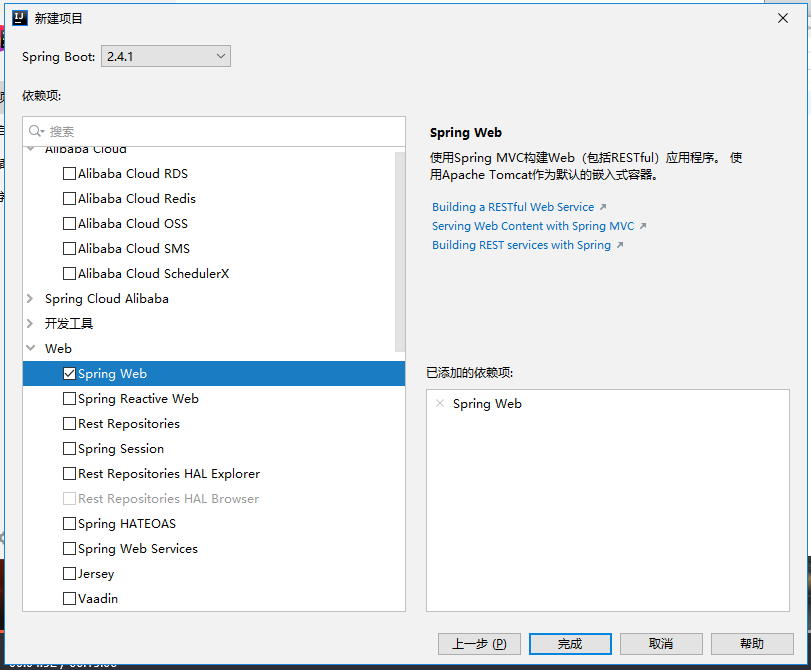Check Spring Reactive Web

click(69, 398)
